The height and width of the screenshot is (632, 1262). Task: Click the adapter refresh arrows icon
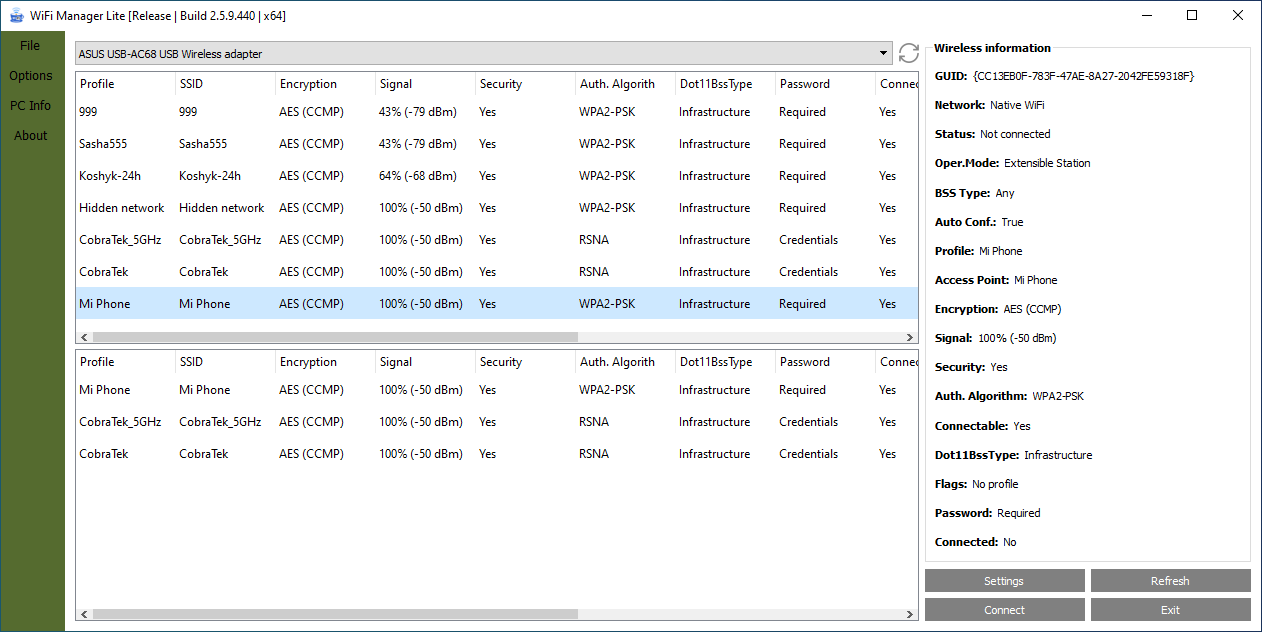(908, 53)
